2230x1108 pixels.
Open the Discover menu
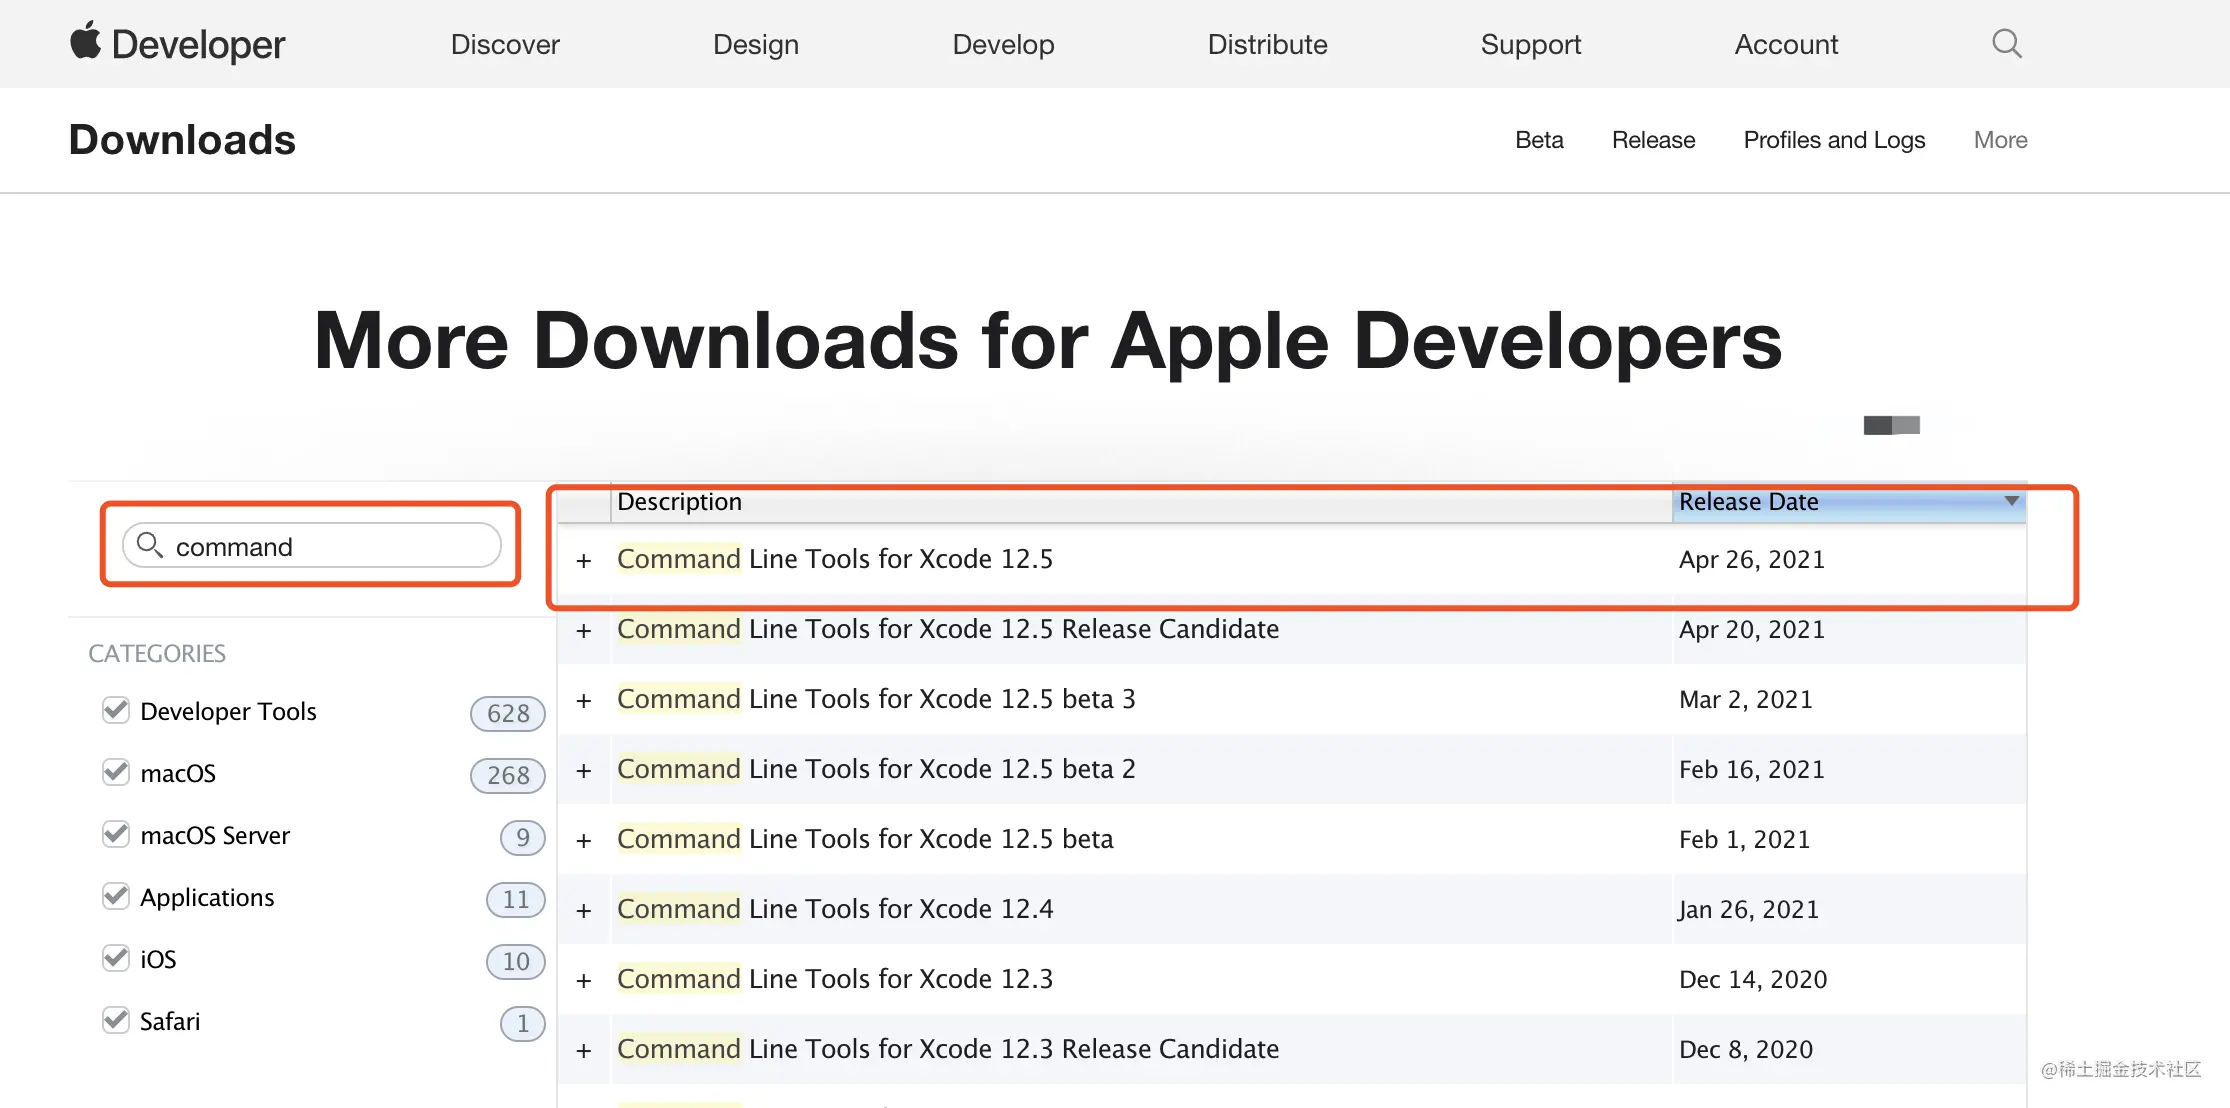(505, 44)
